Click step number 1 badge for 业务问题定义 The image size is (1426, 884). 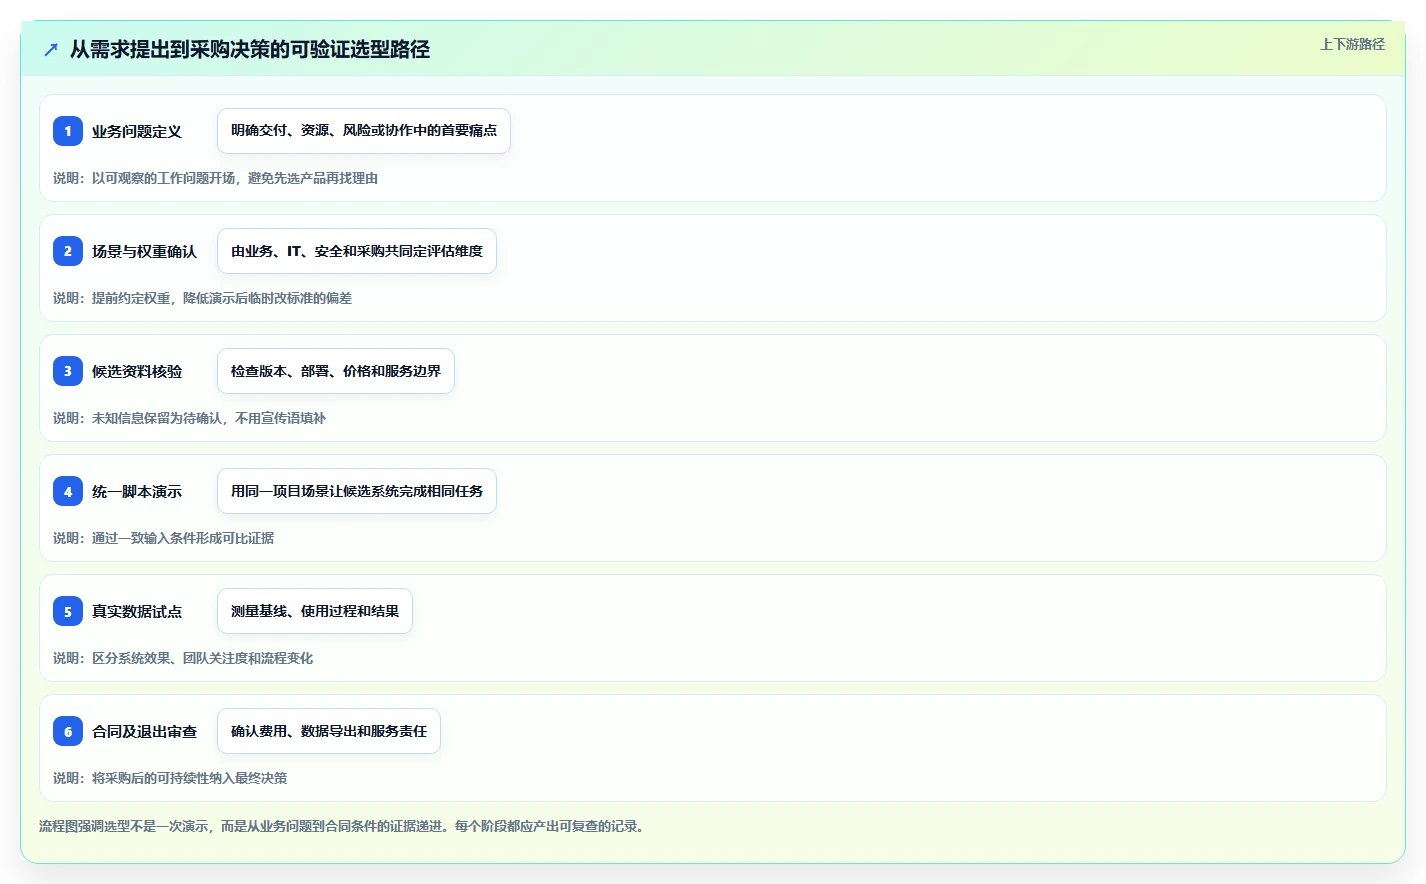68,131
